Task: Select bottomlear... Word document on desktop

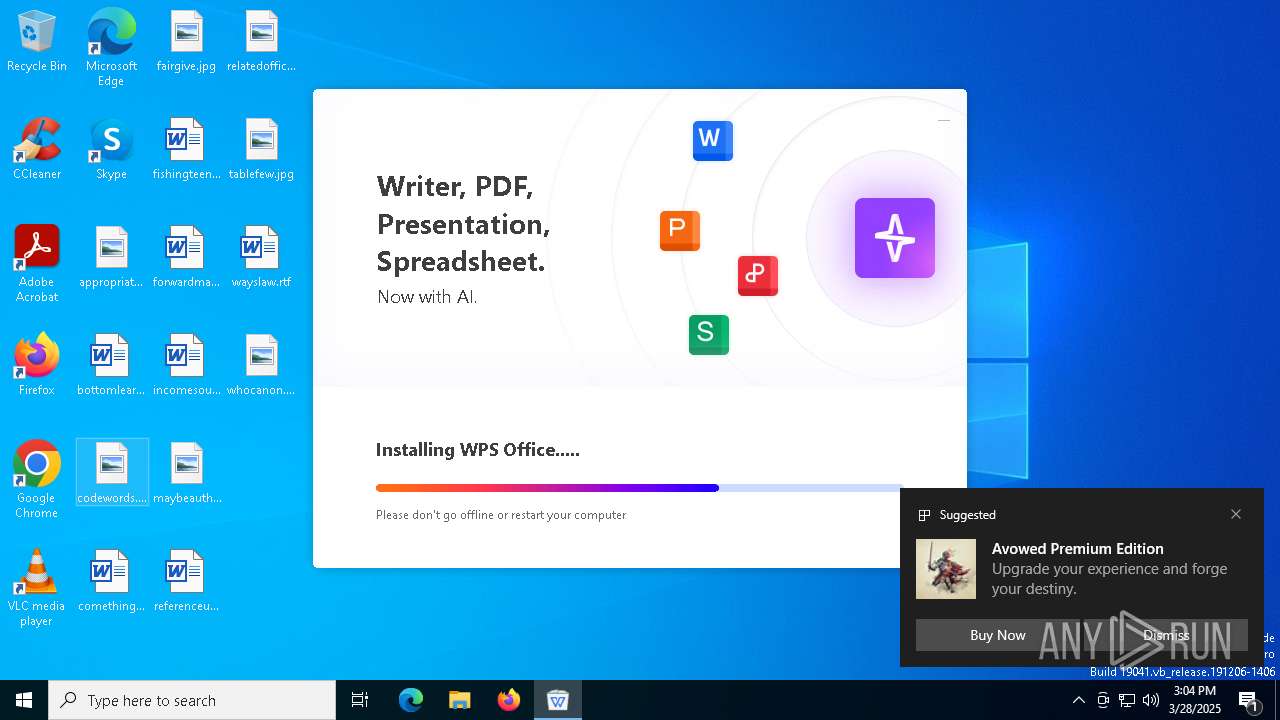Action: click(111, 366)
